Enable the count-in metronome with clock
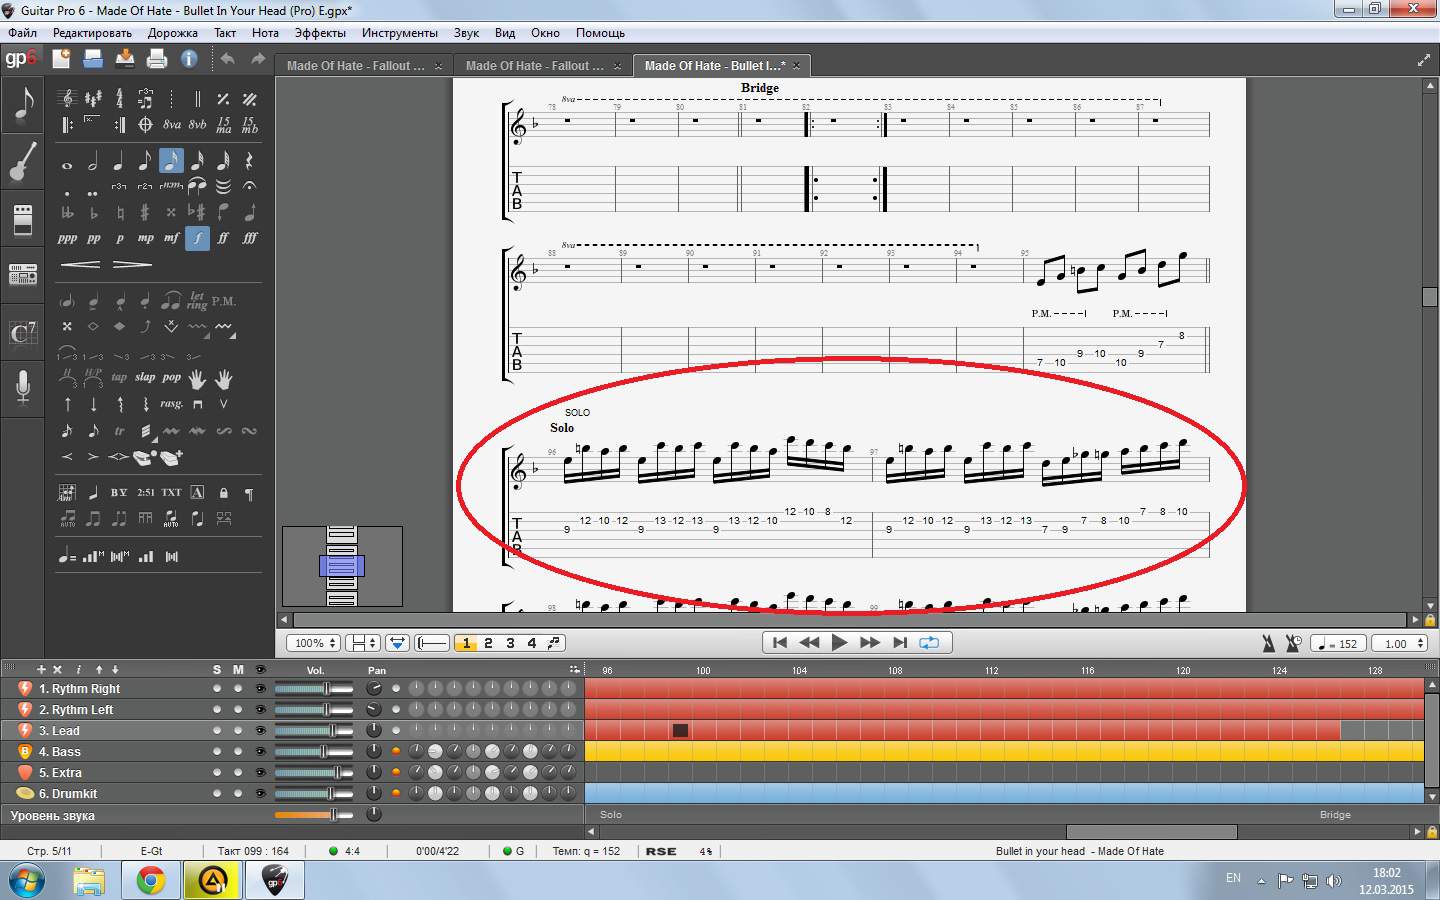The image size is (1440, 900). pyautogui.click(x=1293, y=643)
